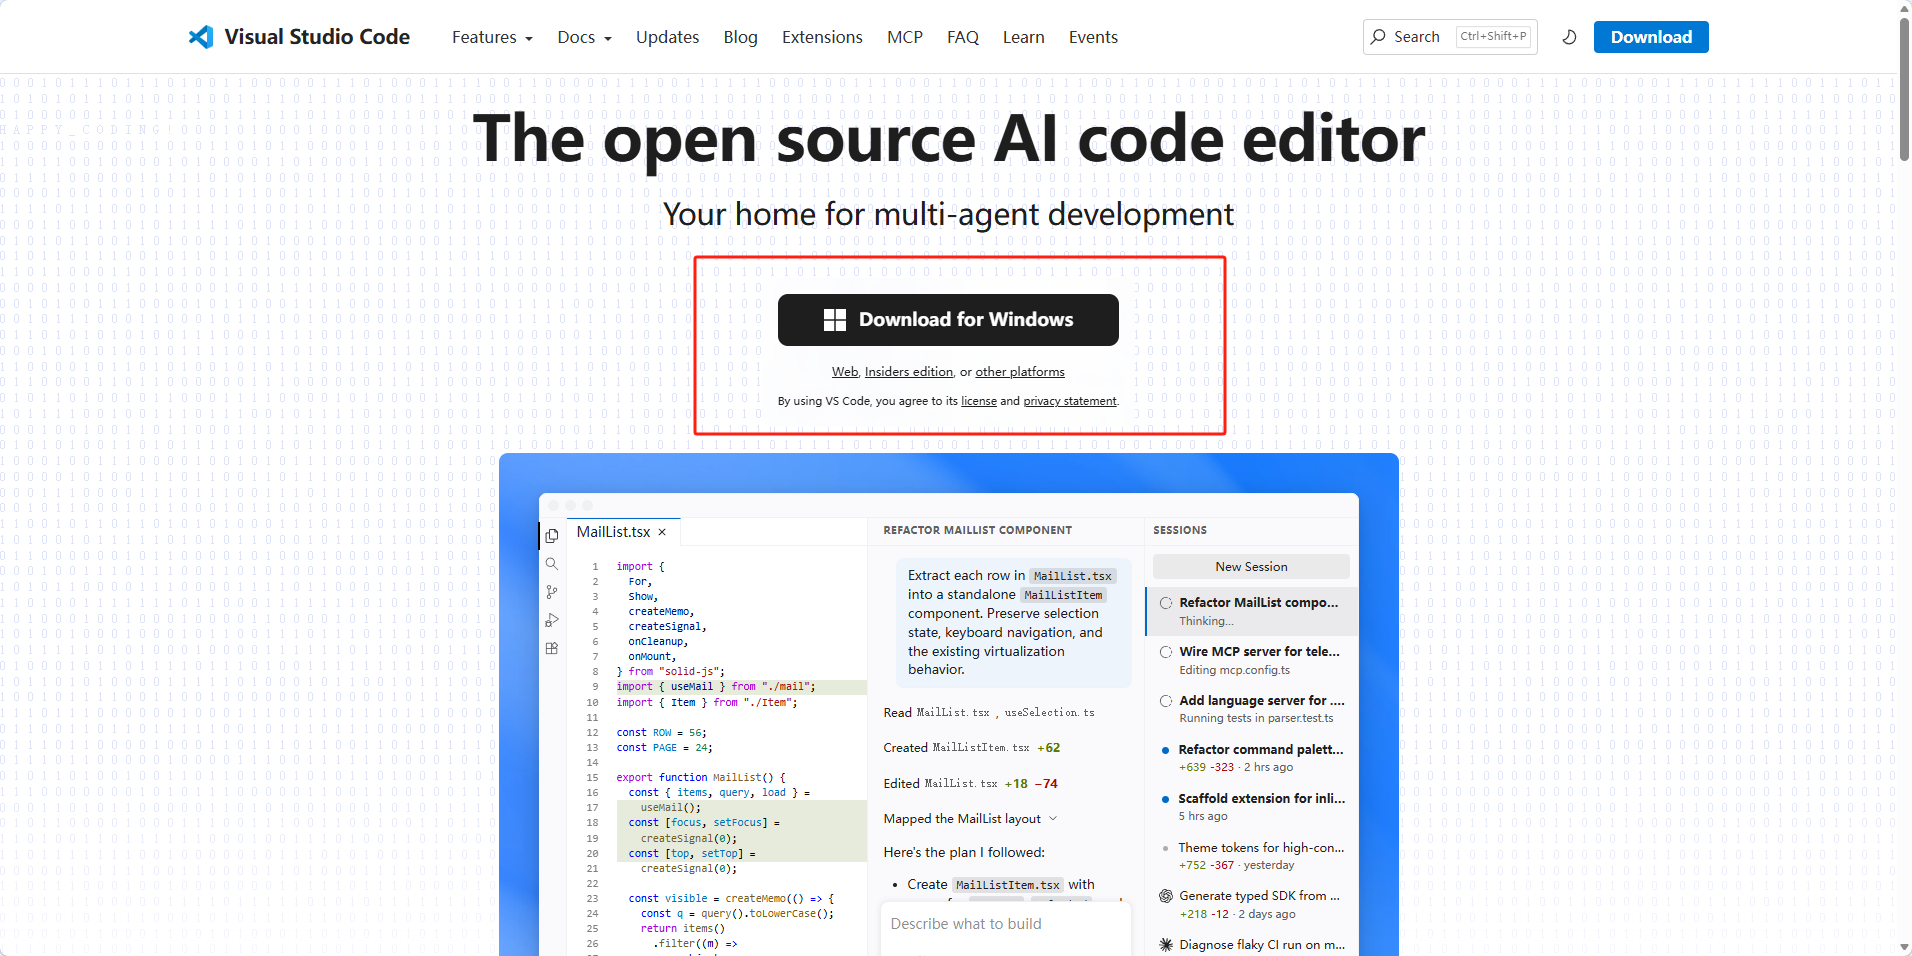This screenshot has height=956, width=1912.
Task: Open the privacy statement link
Action: point(1070,401)
